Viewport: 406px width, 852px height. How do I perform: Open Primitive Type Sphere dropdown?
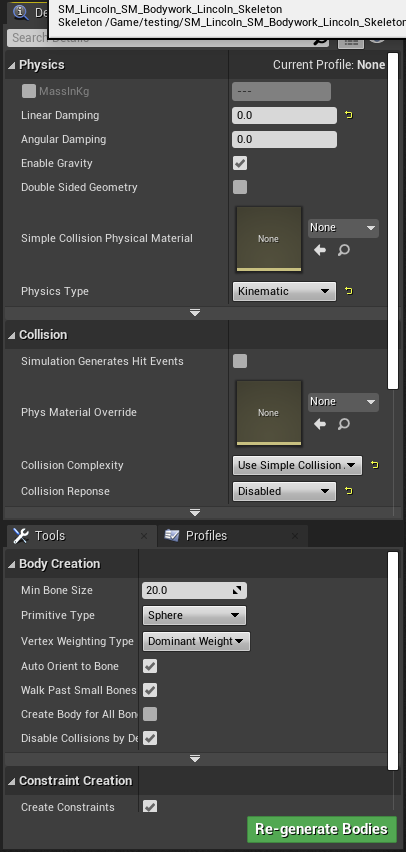[194, 615]
